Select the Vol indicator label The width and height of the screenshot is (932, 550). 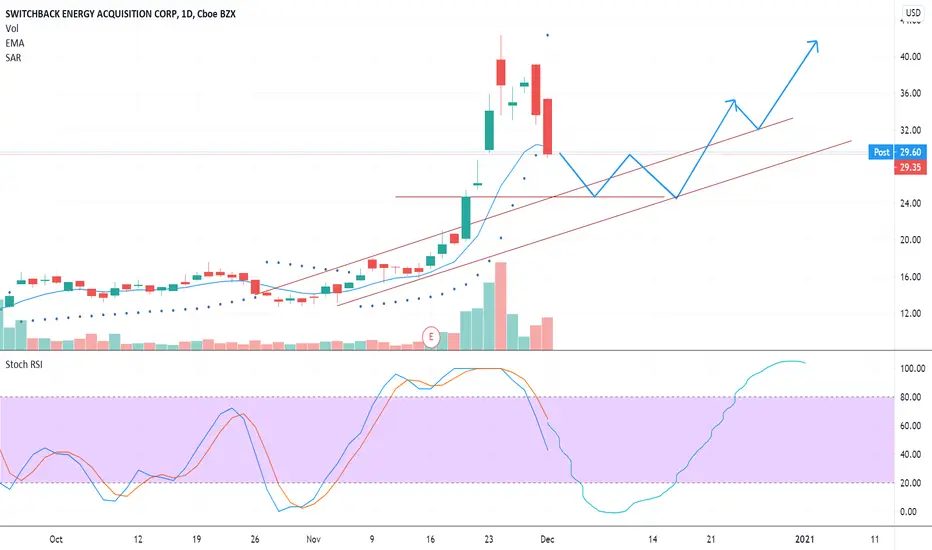[12, 29]
